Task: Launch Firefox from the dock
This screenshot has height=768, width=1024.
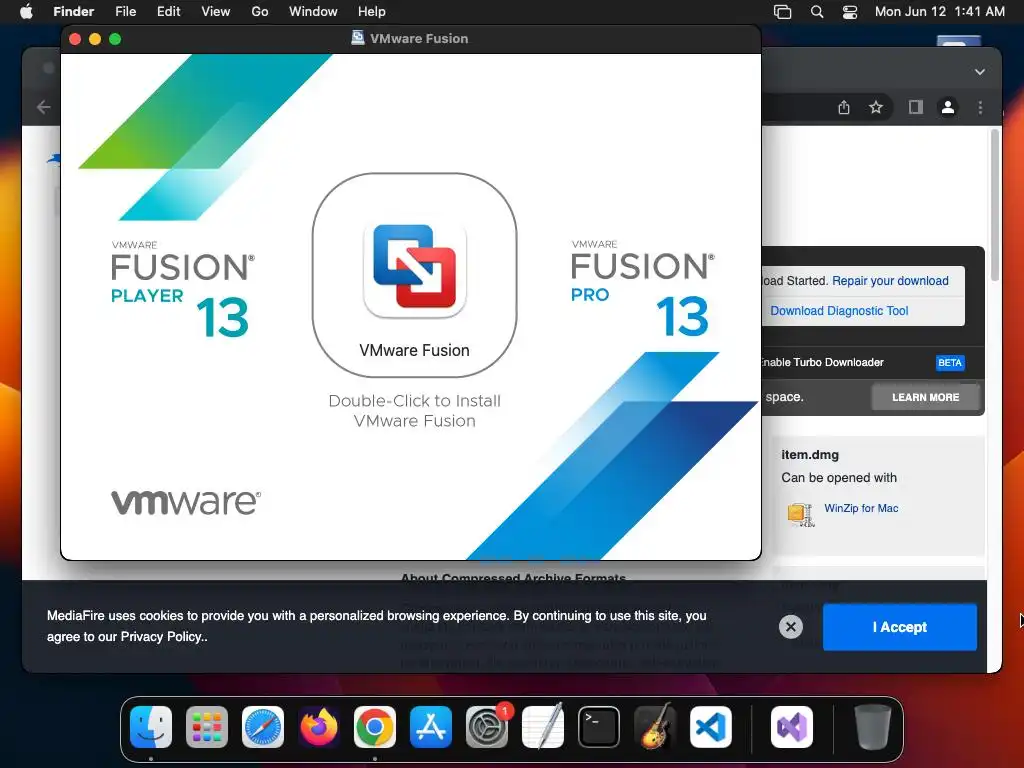Action: point(319,727)
